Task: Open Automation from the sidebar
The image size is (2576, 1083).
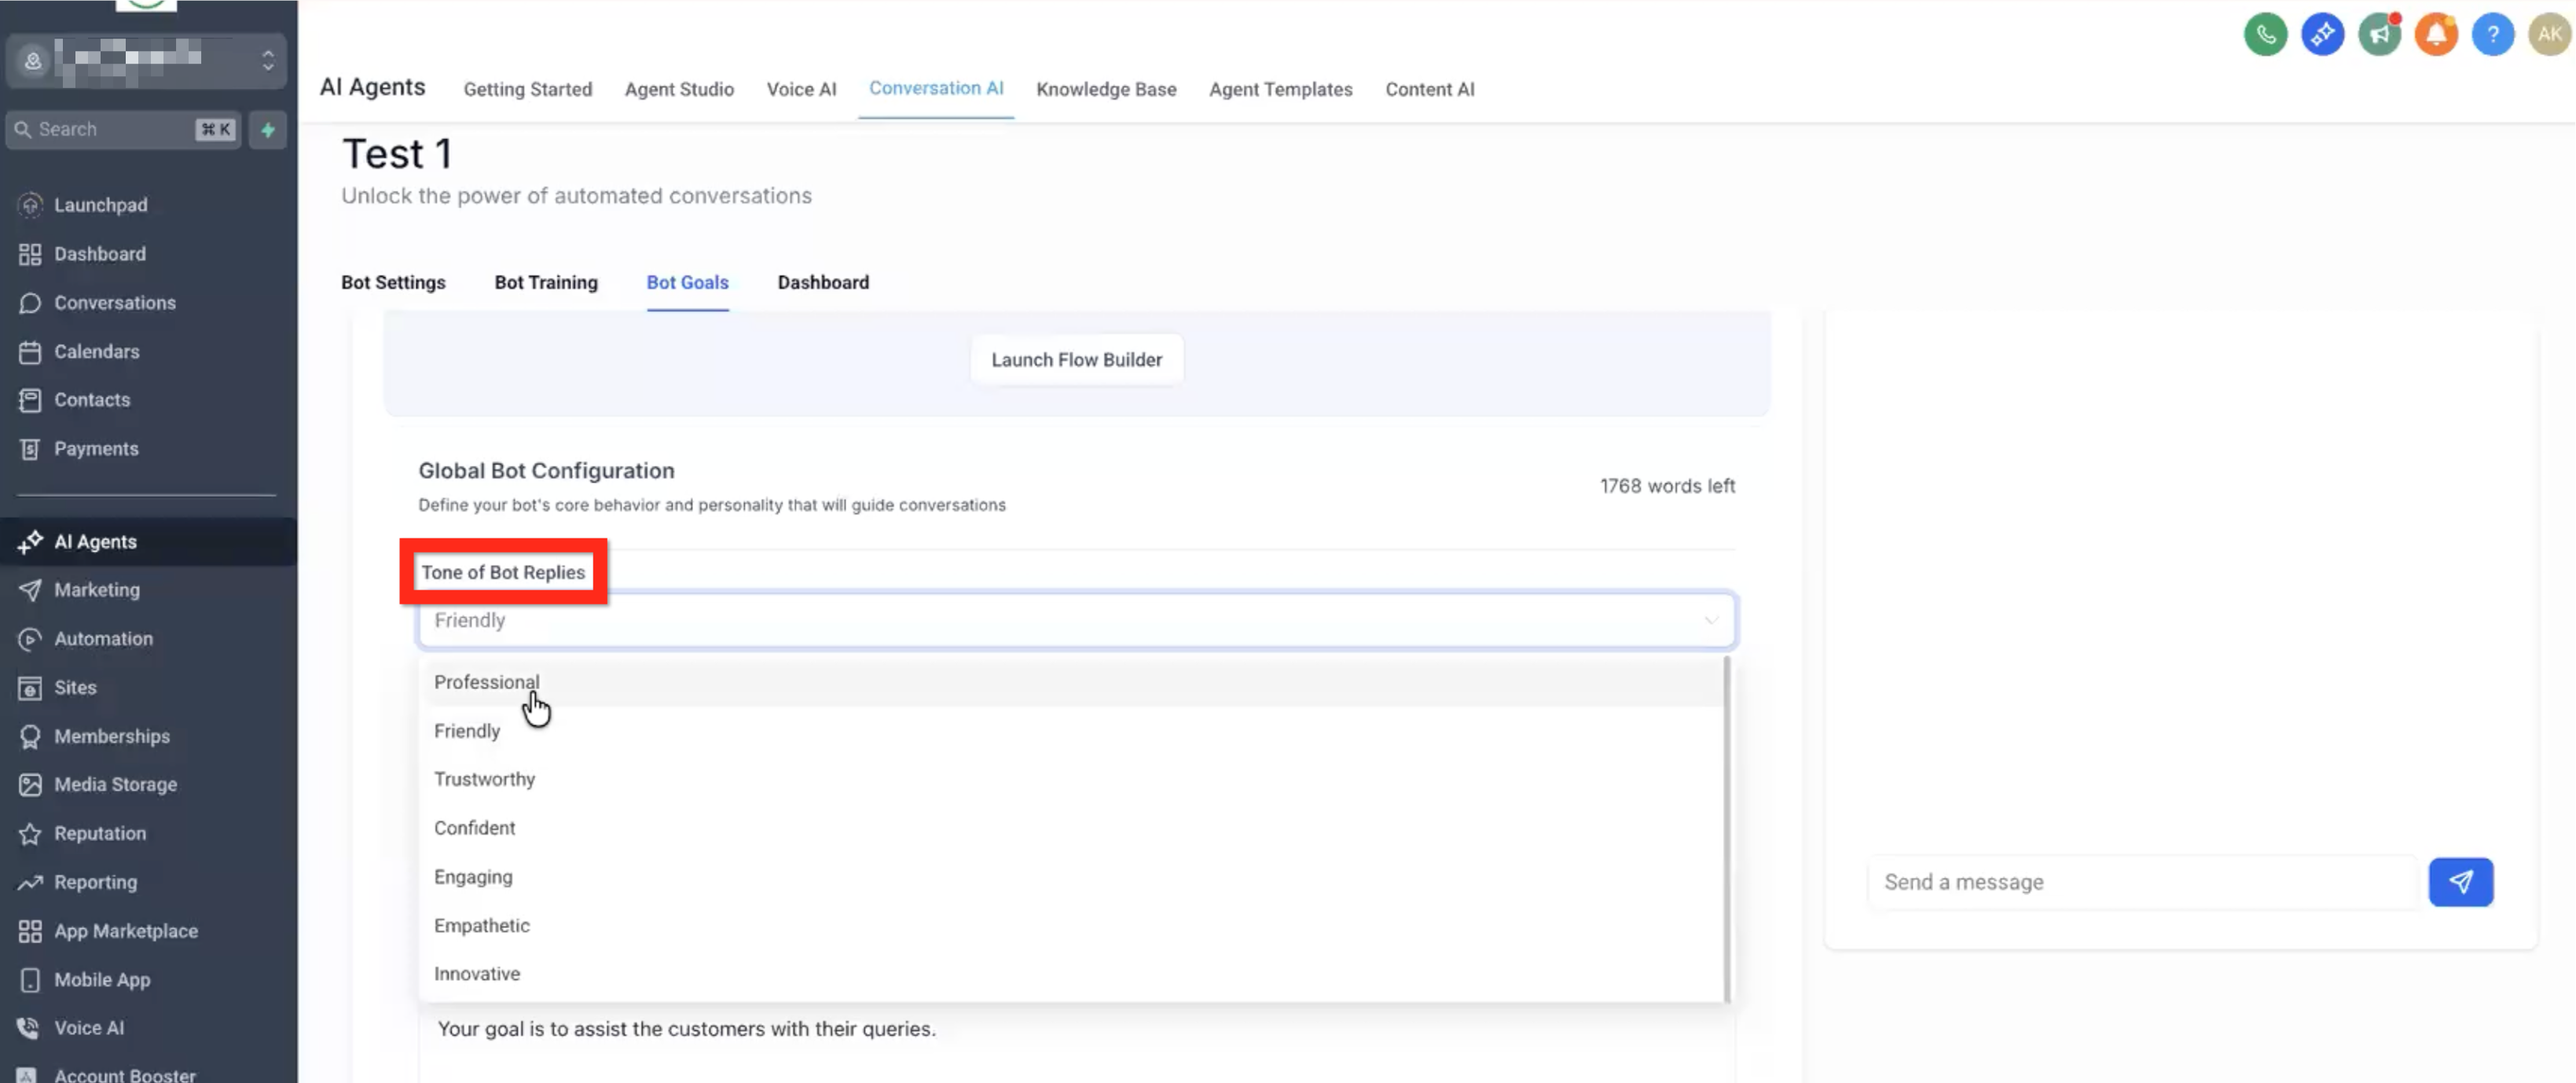Action: [x=103, y=638]
